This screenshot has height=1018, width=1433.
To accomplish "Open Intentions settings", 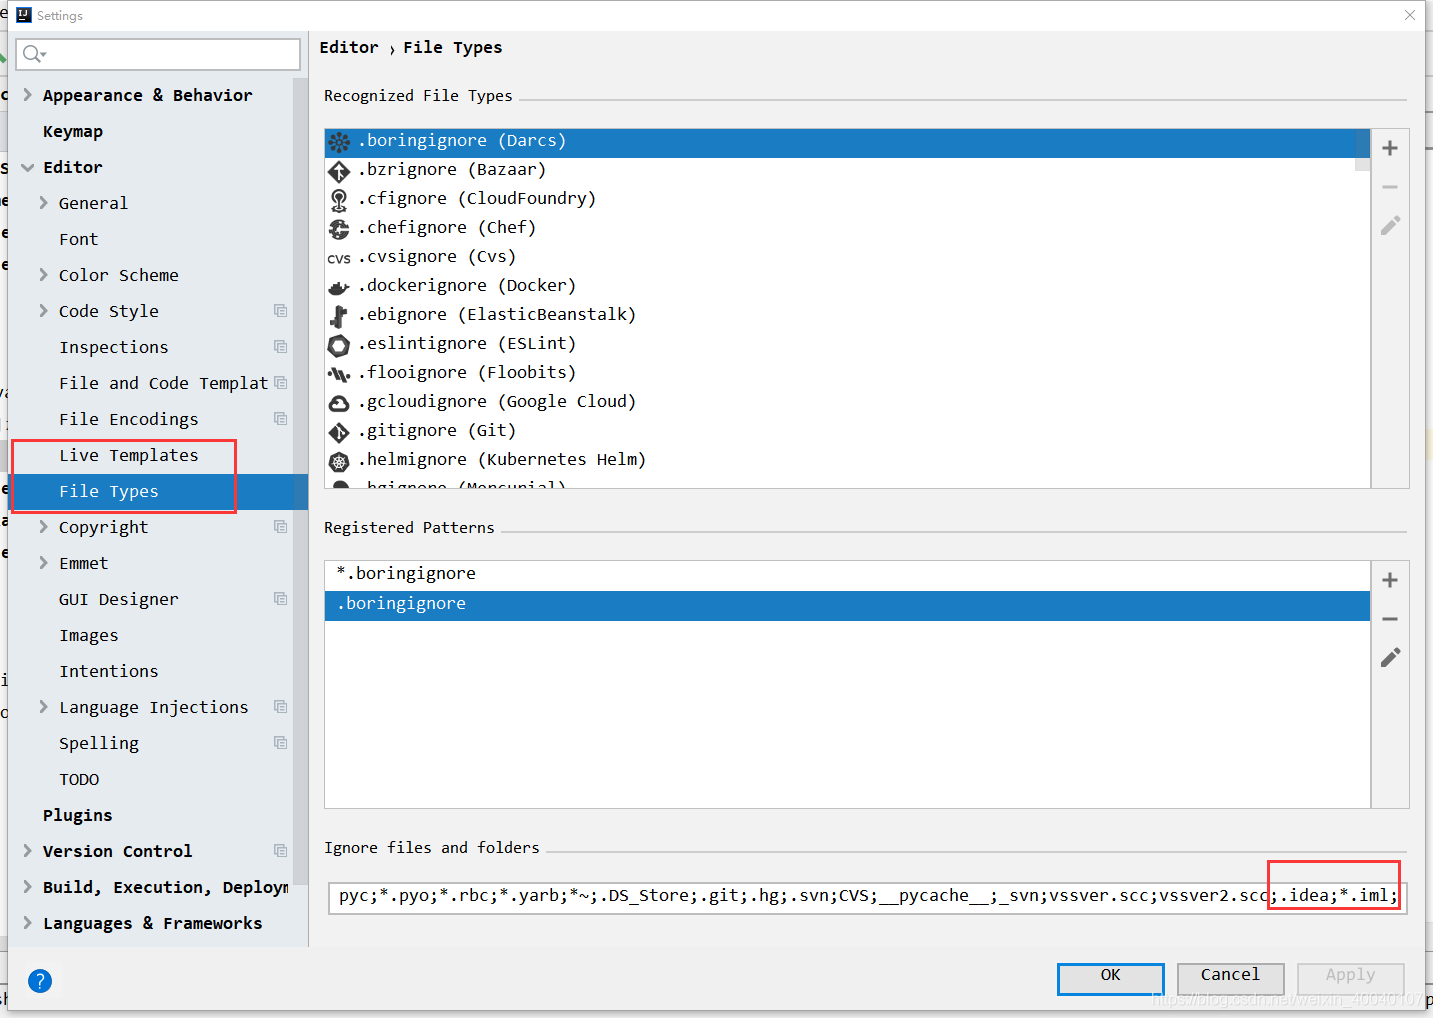I will 108,671.
